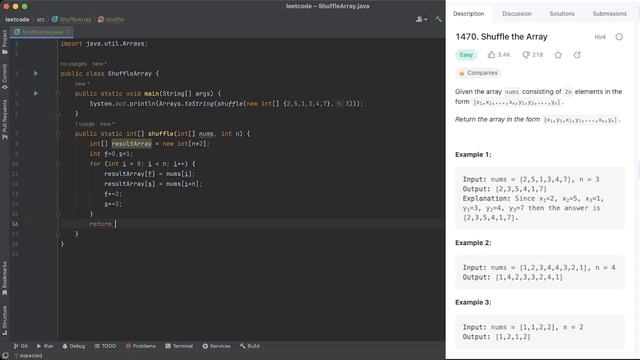Toggle tool window quick access in status bar corner

point(5,356)
